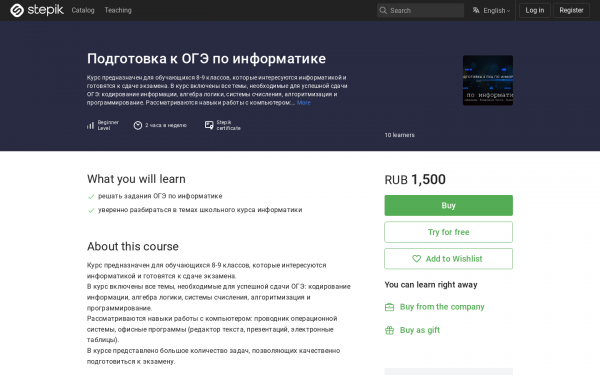
Task: Click the search magnifier icon
Action: pyautogui.click(x=383, y=10)
